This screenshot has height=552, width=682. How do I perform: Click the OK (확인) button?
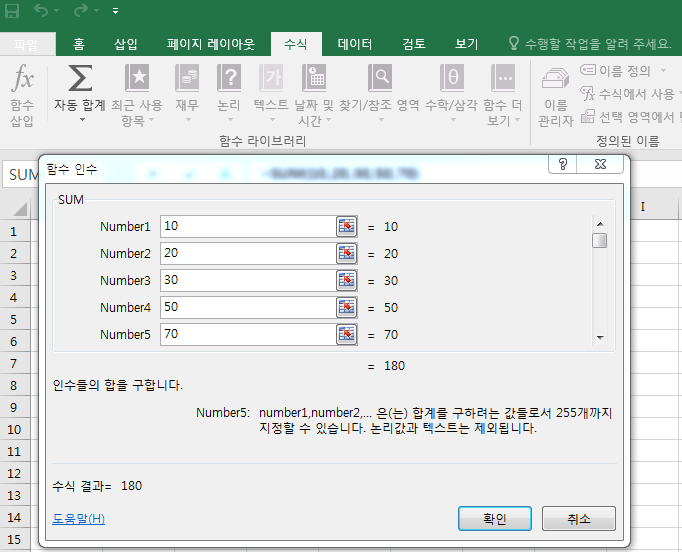click(x=495, y=519)
